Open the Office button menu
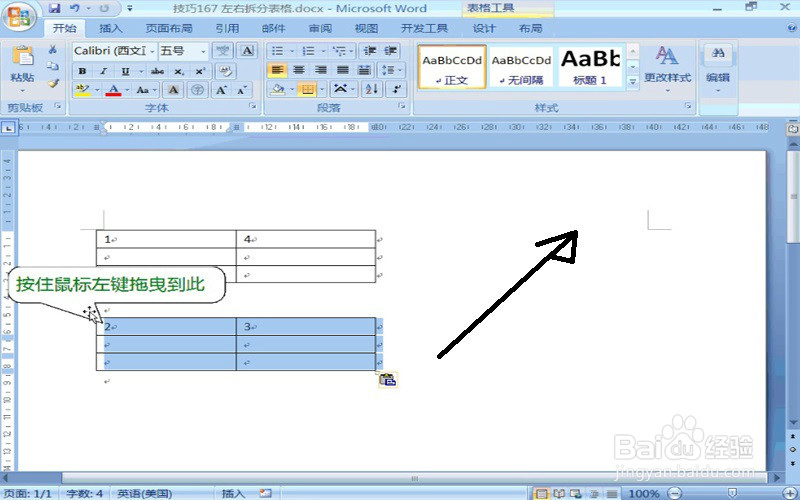800x500 pixels. pos(19,16)
